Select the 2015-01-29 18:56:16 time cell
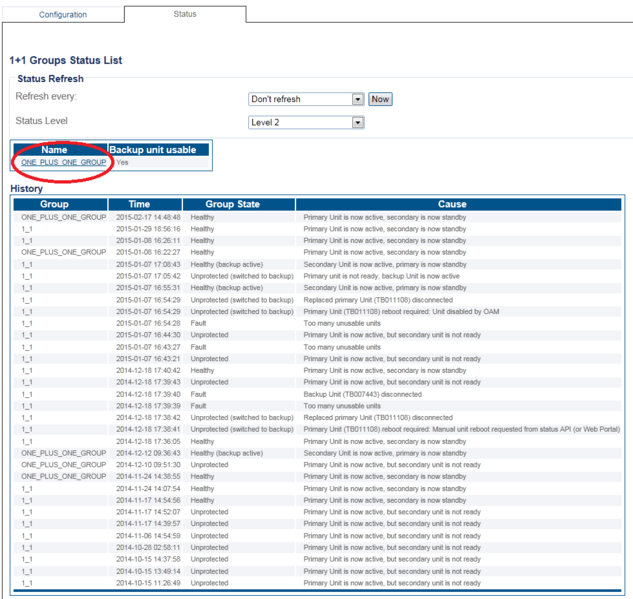 click(148, 229)
